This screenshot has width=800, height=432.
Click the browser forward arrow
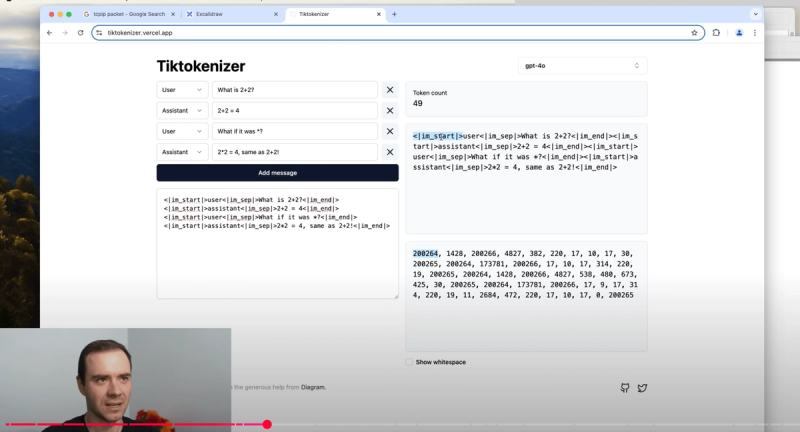click(x=65, y=33)
